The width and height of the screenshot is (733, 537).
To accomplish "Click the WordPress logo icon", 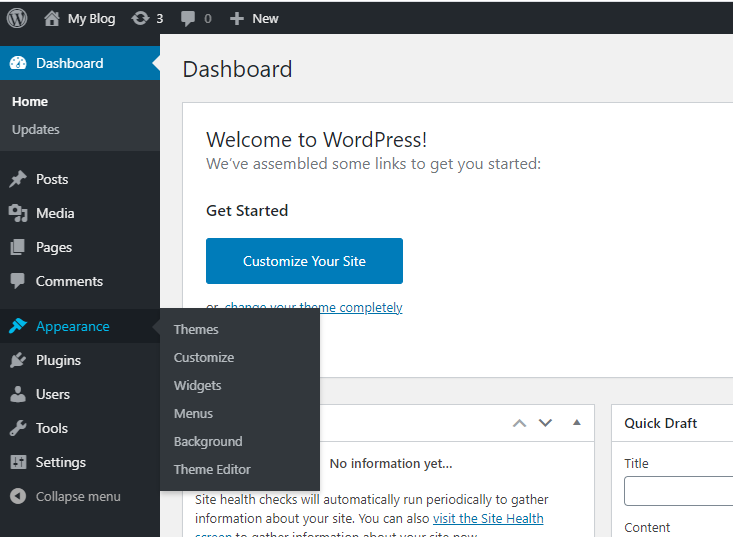I will click(17, 18).
